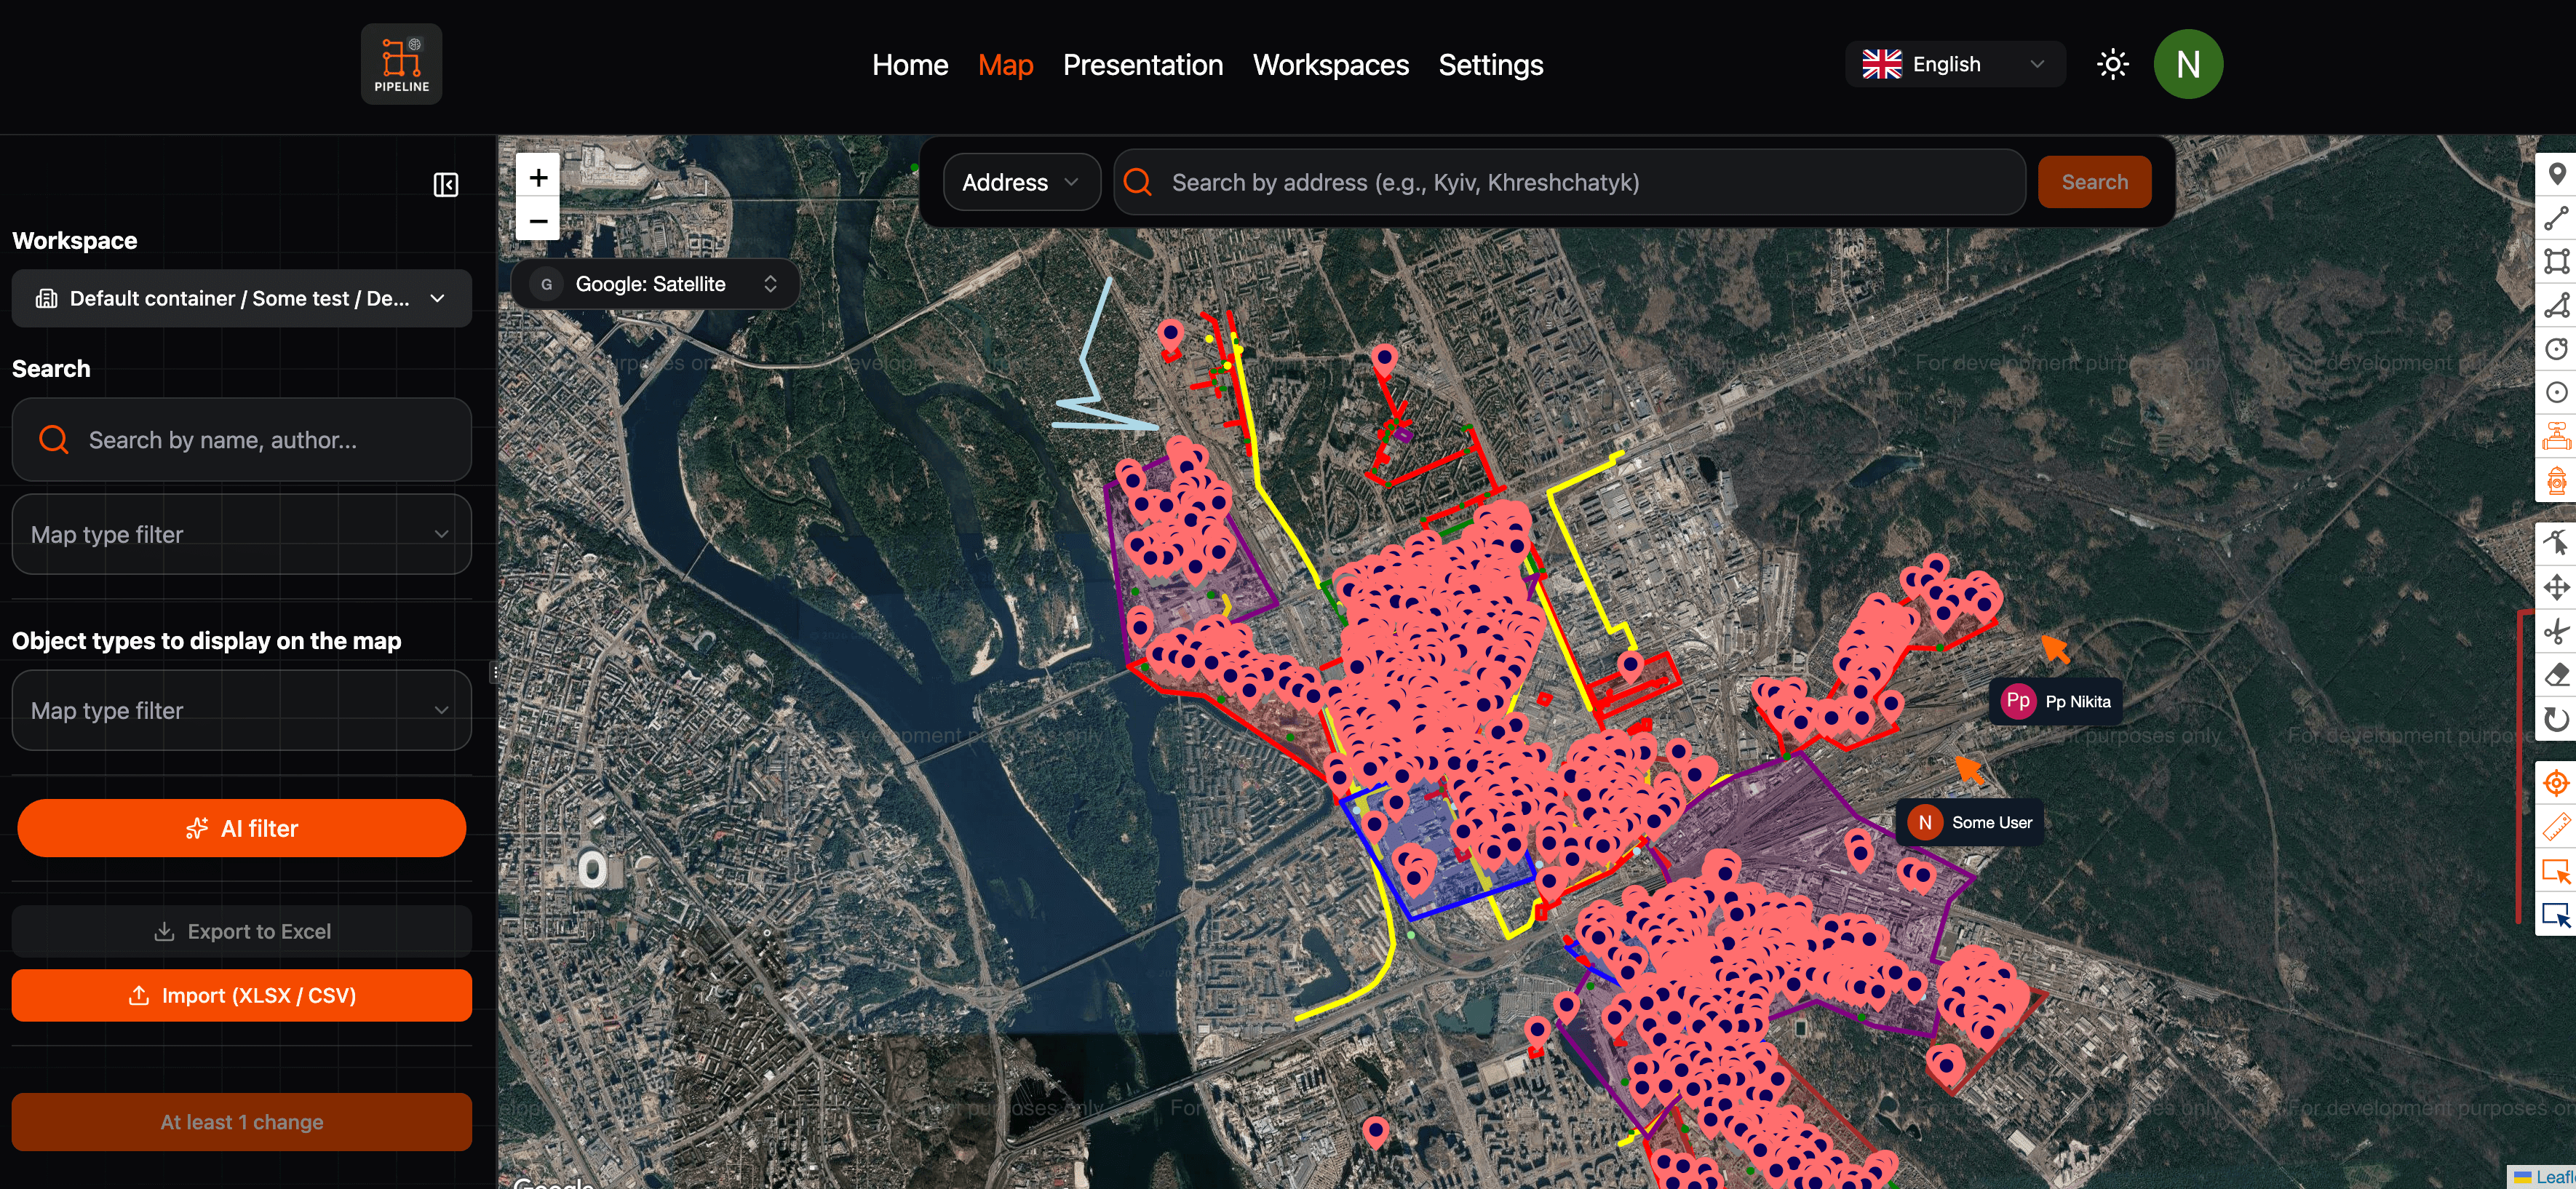Open the Settings page
Viewport: 2576px width, 1189px height.
(1491, 65)
